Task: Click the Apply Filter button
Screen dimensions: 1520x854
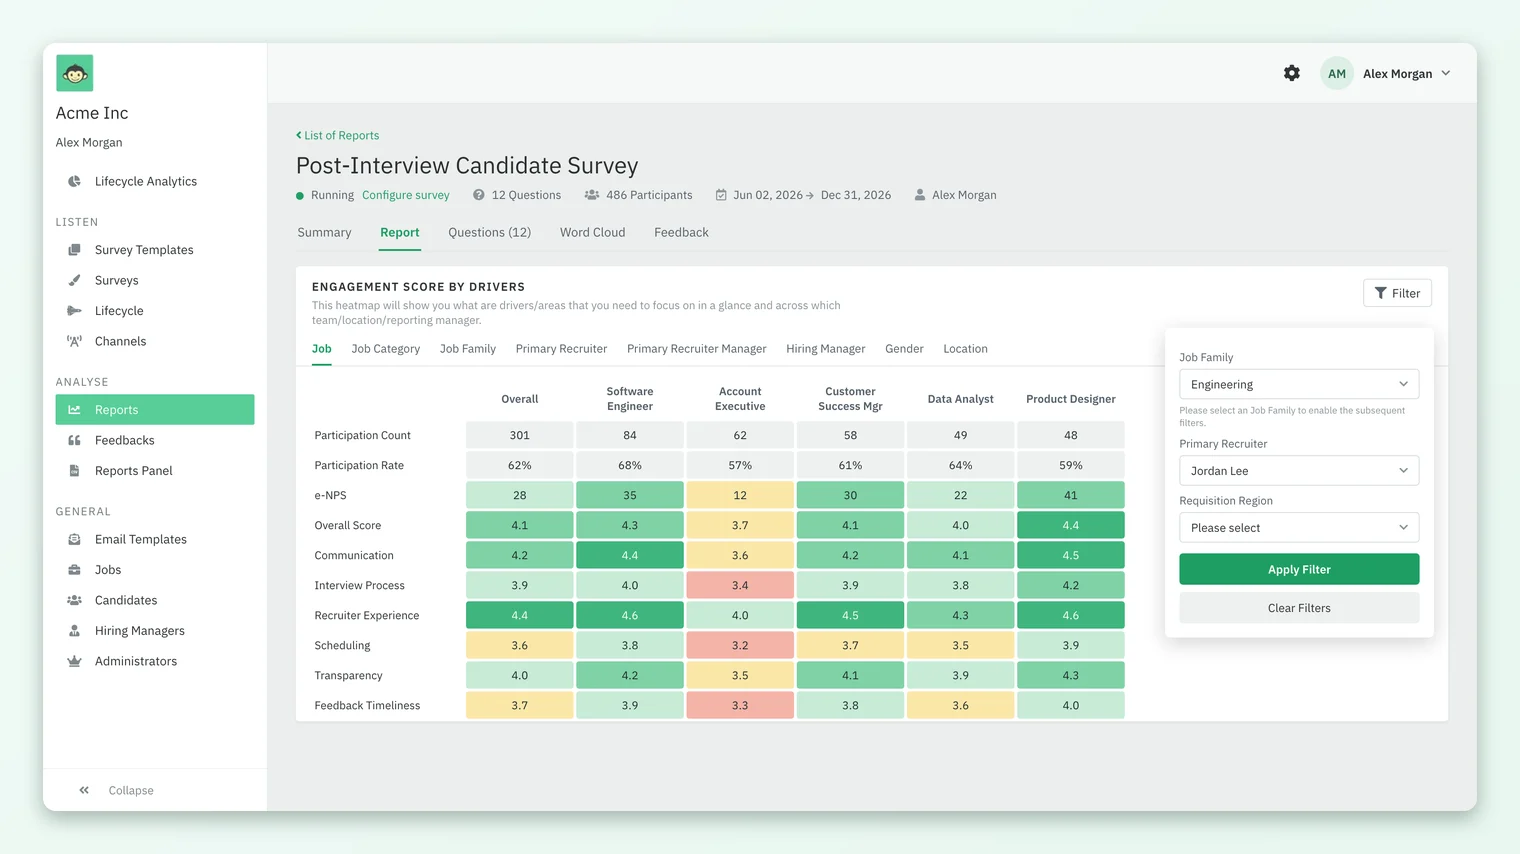Action: (x=1299, y=569)
